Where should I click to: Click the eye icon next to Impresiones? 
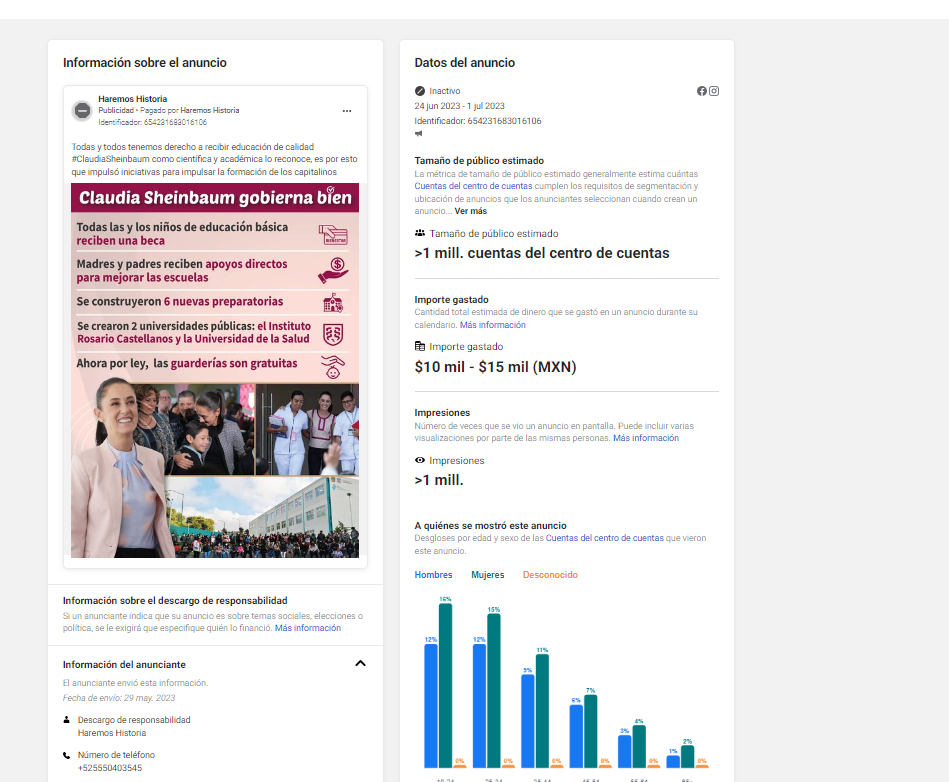coord(420,461)
